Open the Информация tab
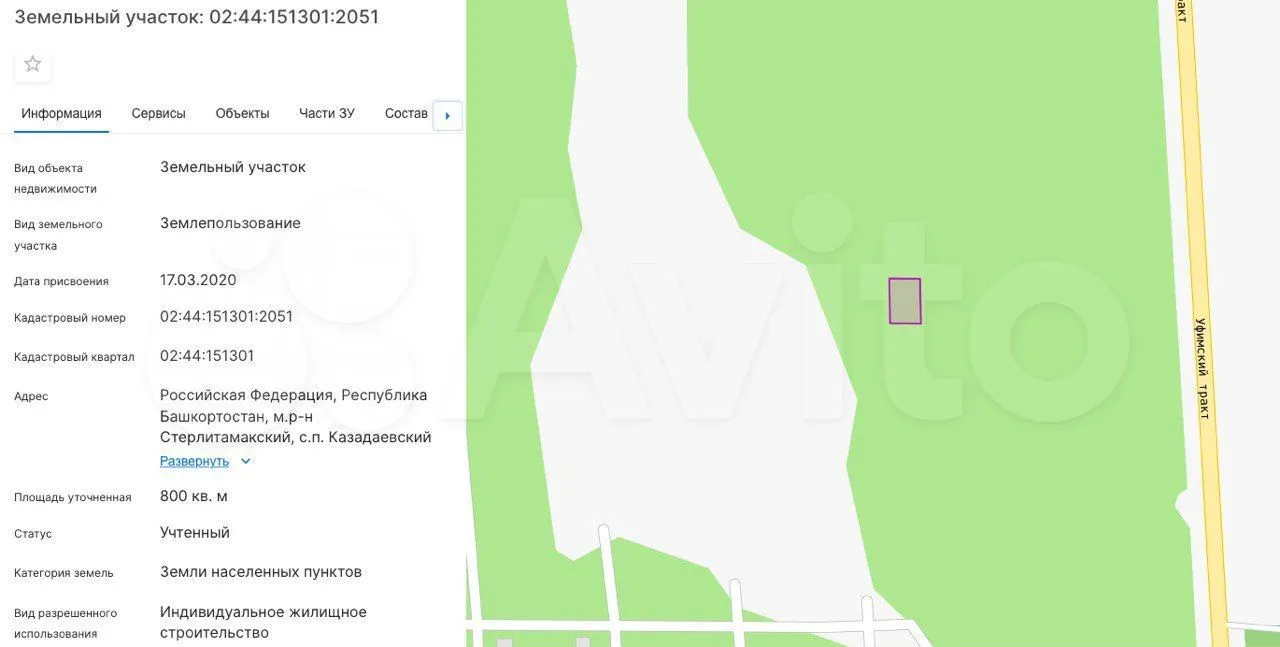This screenshot has height=647, width=1280. click(x=61, y=114)
